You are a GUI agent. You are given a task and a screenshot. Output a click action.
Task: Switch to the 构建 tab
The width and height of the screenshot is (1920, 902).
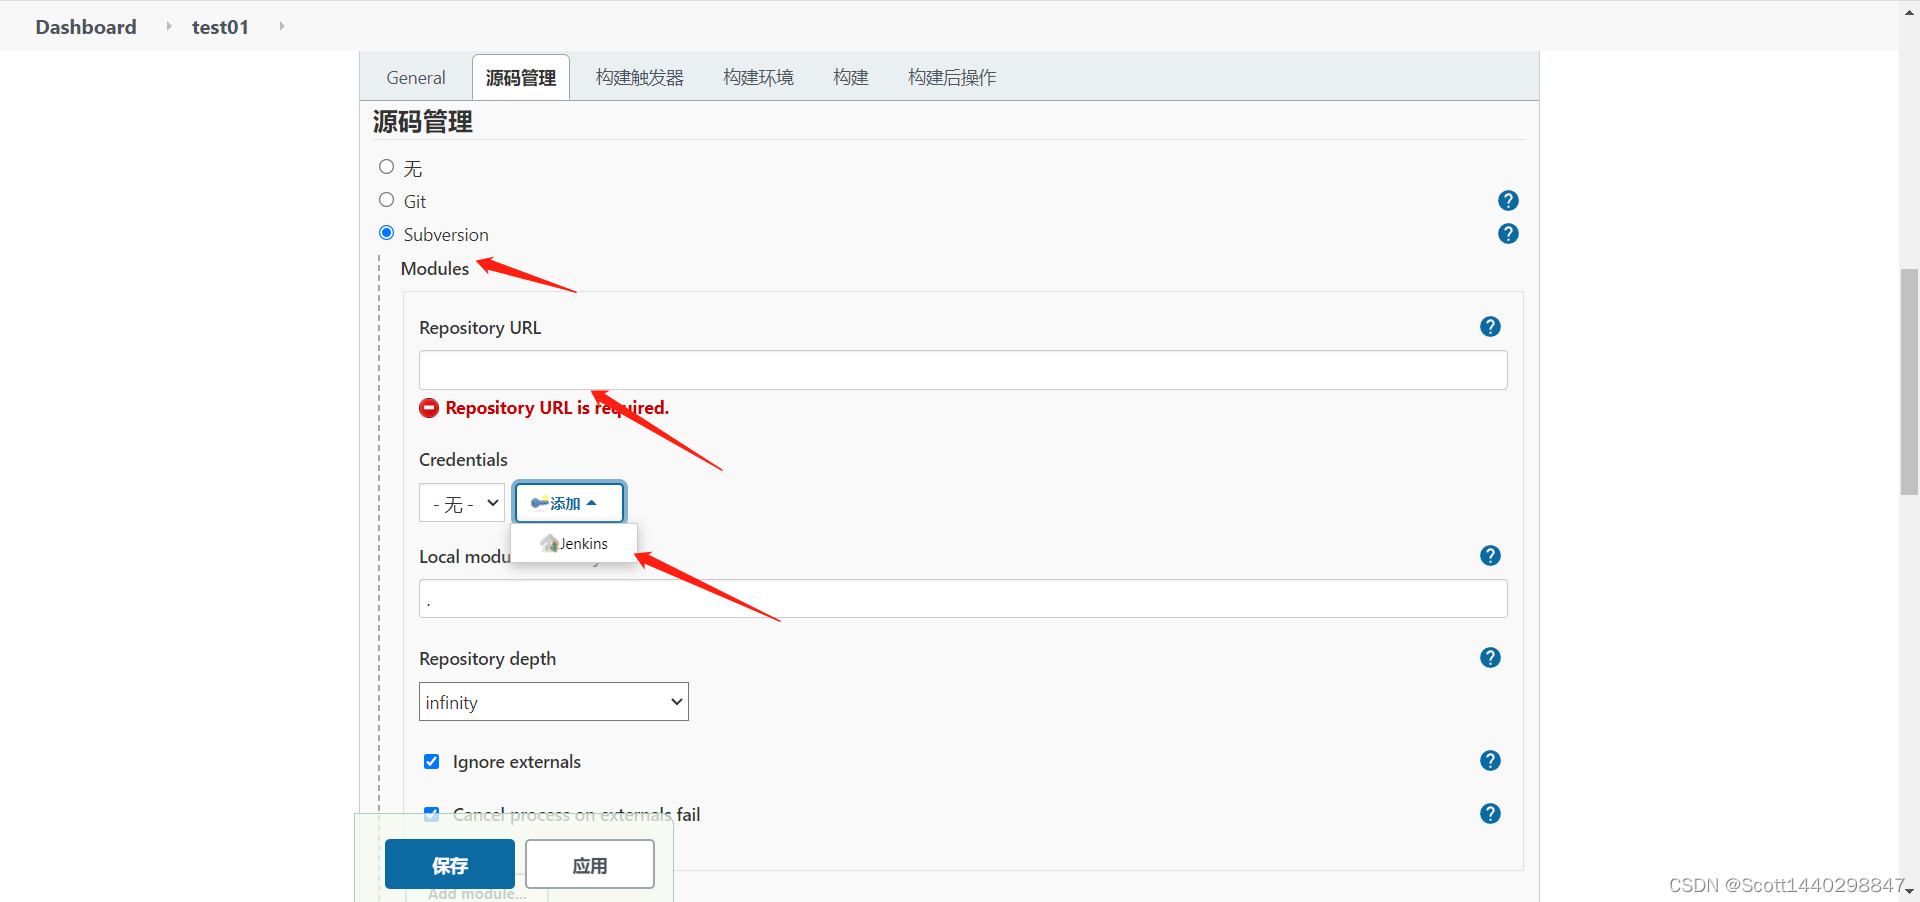coord(851,78)
